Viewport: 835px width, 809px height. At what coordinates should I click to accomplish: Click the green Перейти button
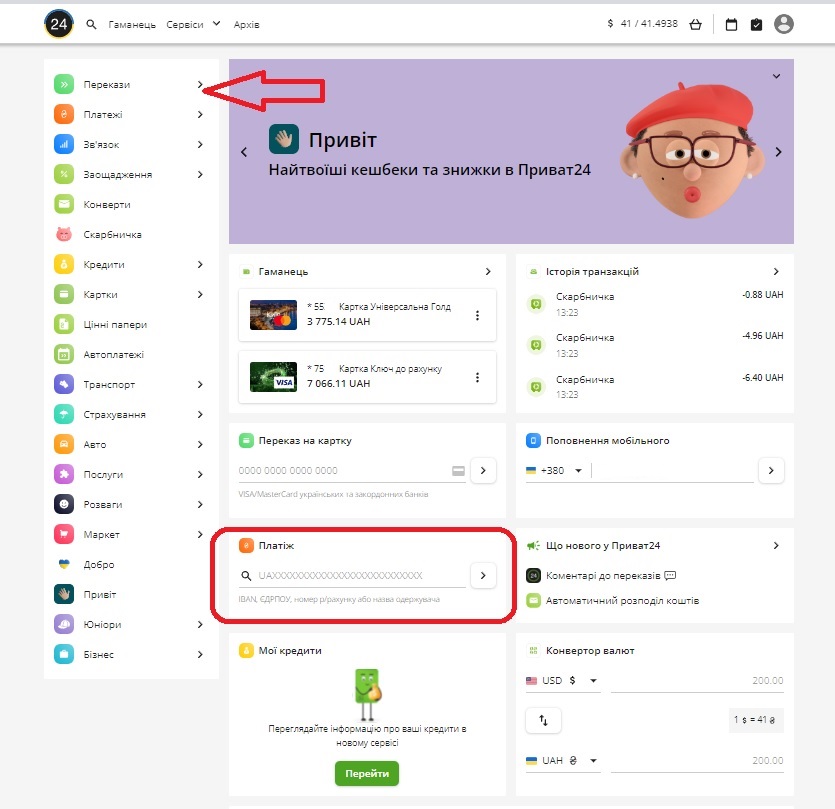[367, 774]
